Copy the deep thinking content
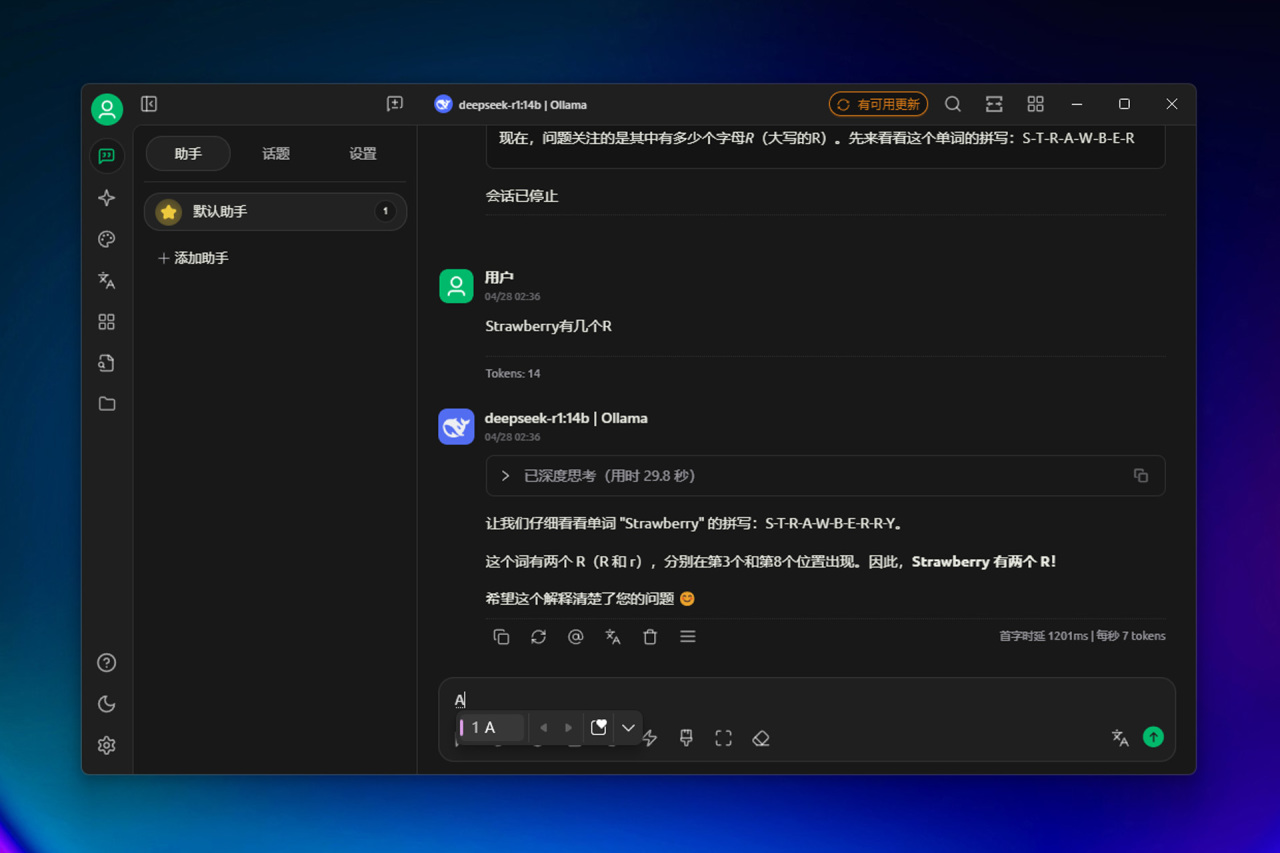This screenshot has height=853, width=1280. [x=1141, y=476]
